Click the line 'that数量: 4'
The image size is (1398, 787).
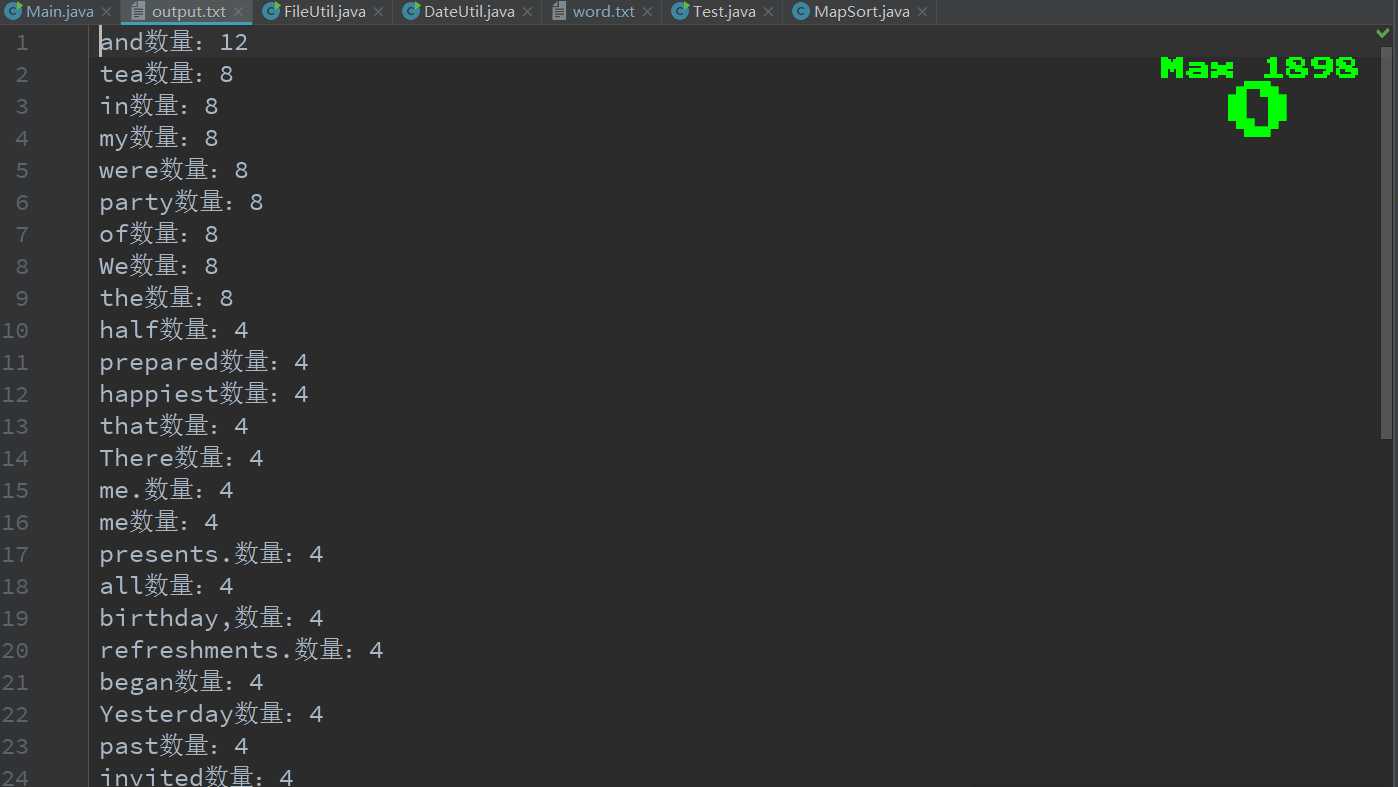pyautogui.click(x=174, y=426)
